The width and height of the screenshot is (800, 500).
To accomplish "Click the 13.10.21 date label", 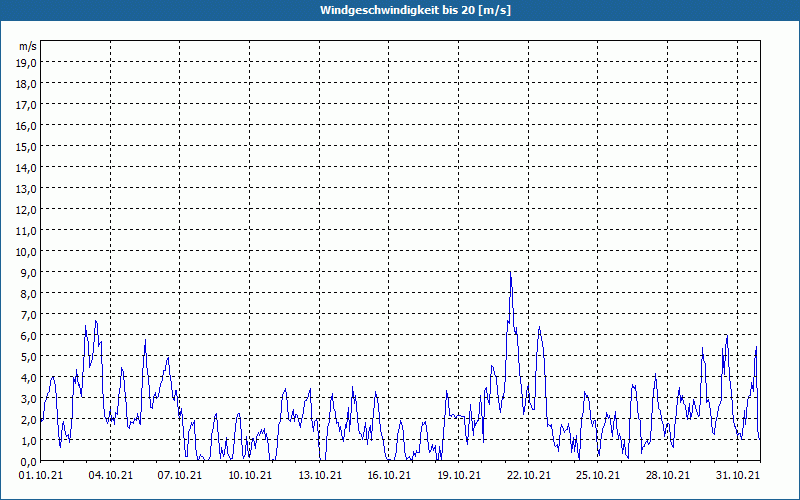I will coord(320,475).
